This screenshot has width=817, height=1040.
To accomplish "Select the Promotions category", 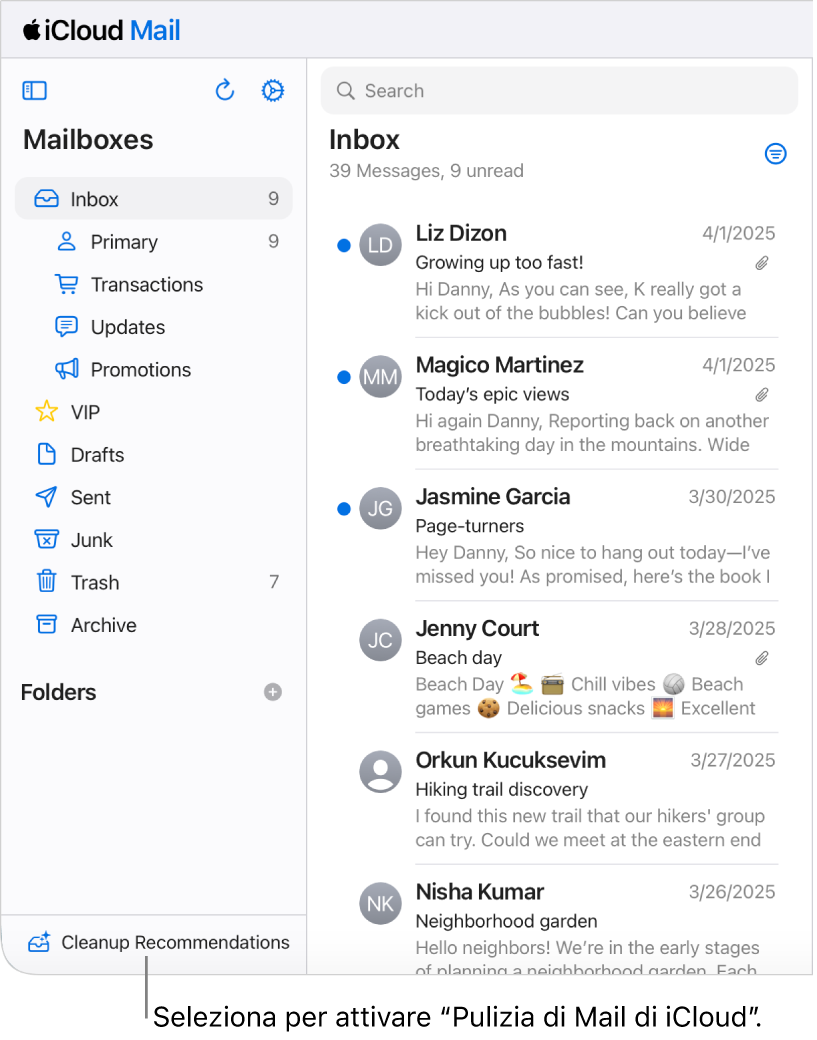I will pyautogui.click(x=141, y=369).
